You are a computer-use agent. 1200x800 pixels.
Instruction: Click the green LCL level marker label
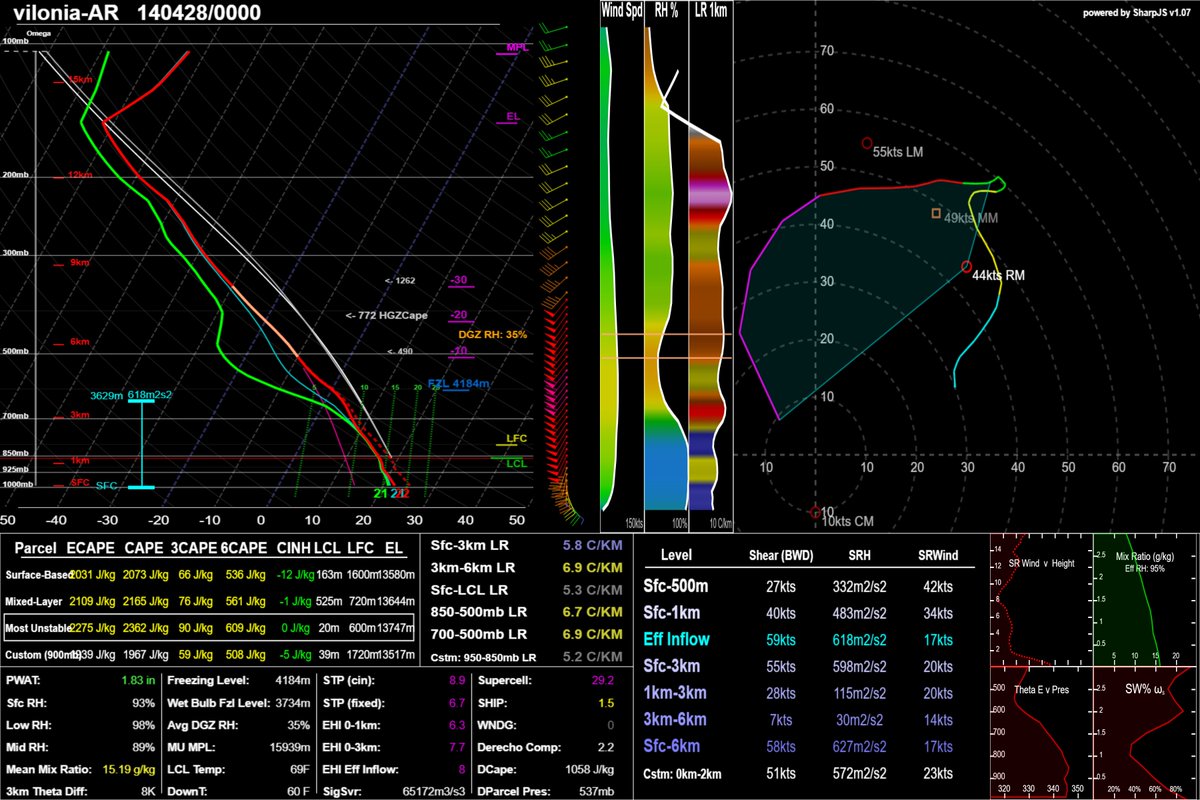click(x=516, y=463)
